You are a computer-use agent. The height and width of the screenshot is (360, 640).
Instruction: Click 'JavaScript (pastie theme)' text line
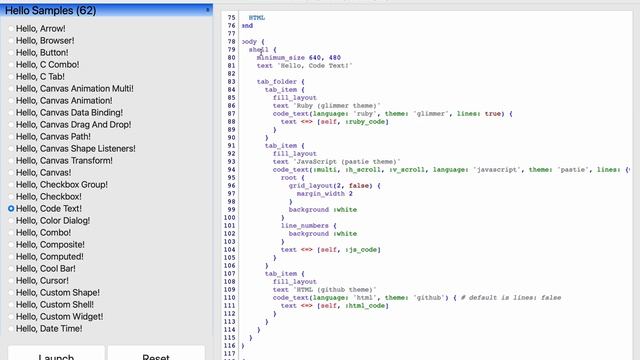pyautogui.click(x=337, y=162)
